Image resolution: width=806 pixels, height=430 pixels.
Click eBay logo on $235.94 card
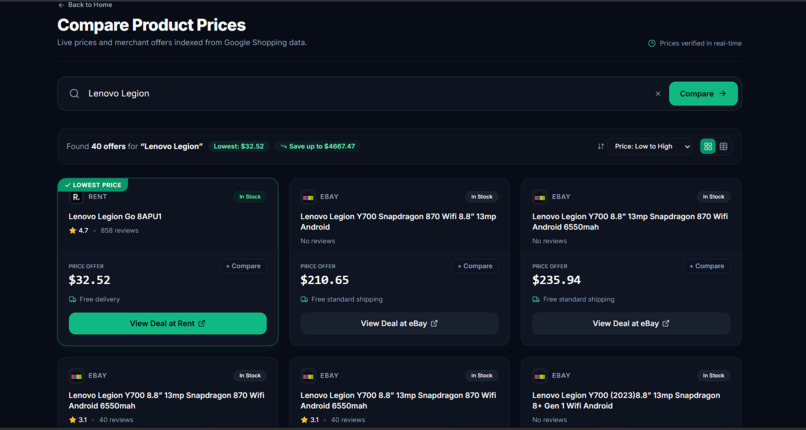(539, 197)
